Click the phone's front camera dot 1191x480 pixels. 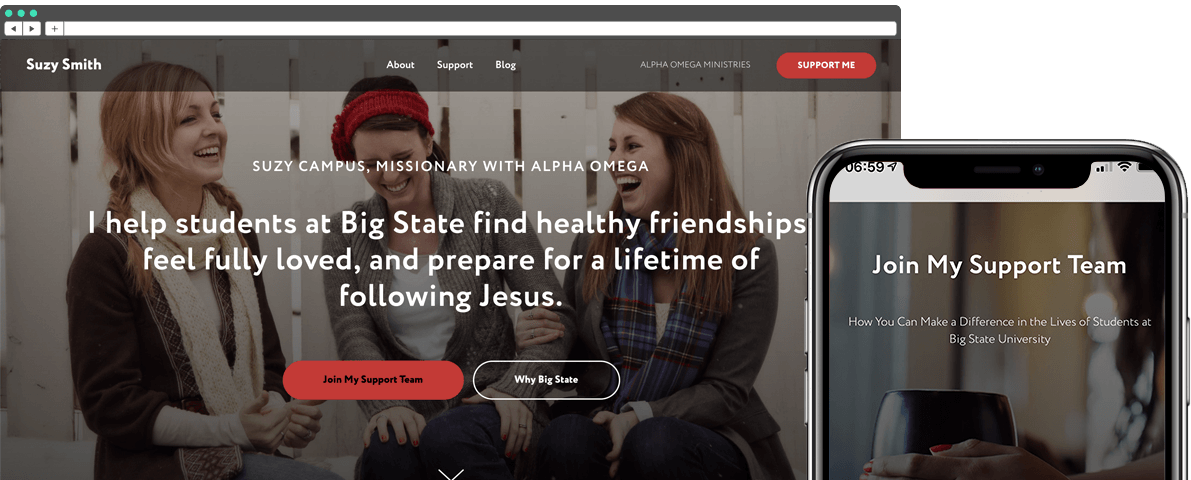pyautogui.click(x=1038, y=170)
